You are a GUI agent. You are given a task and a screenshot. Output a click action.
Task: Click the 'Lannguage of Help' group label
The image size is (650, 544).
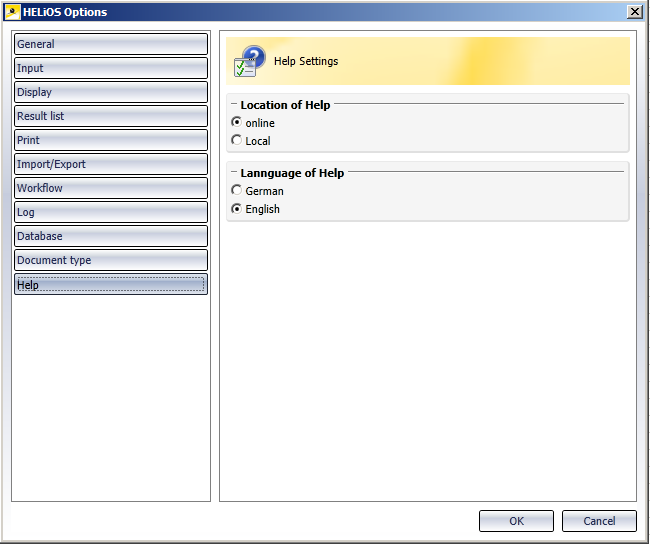point(292,173)
